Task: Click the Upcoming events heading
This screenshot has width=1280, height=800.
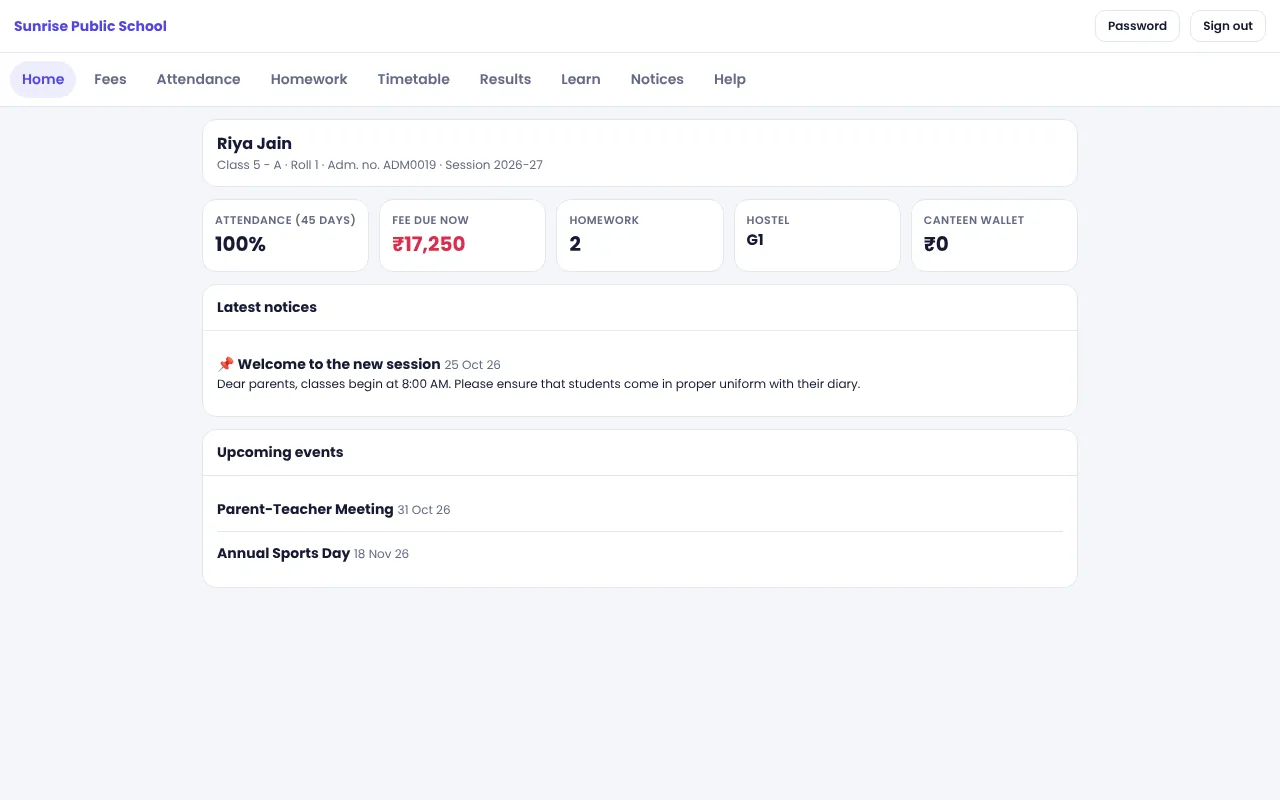Action: [x=280, y=452]
